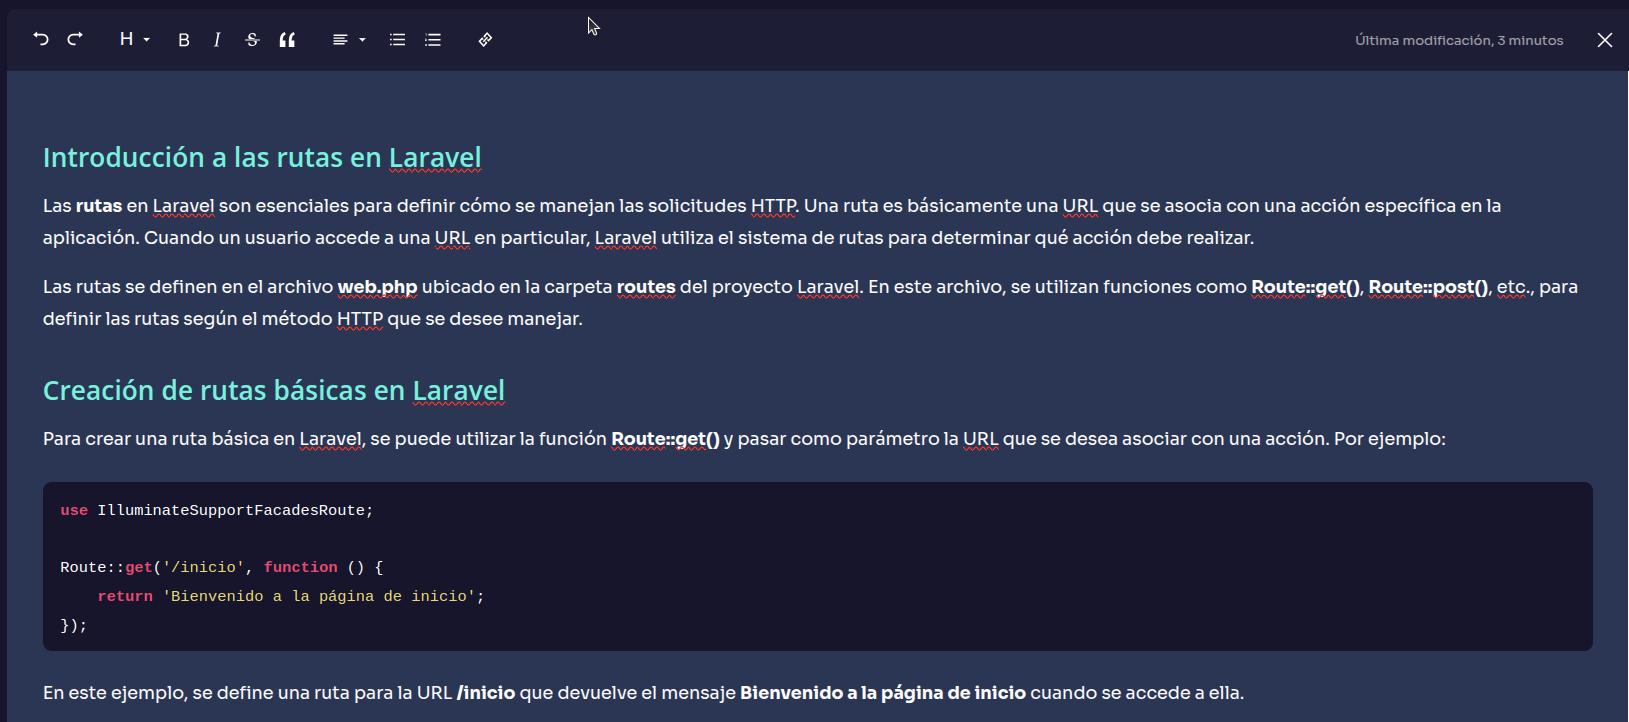Open the heading level dropdown
Viewport: 1629px width, 722px height.
coord(134,39)
